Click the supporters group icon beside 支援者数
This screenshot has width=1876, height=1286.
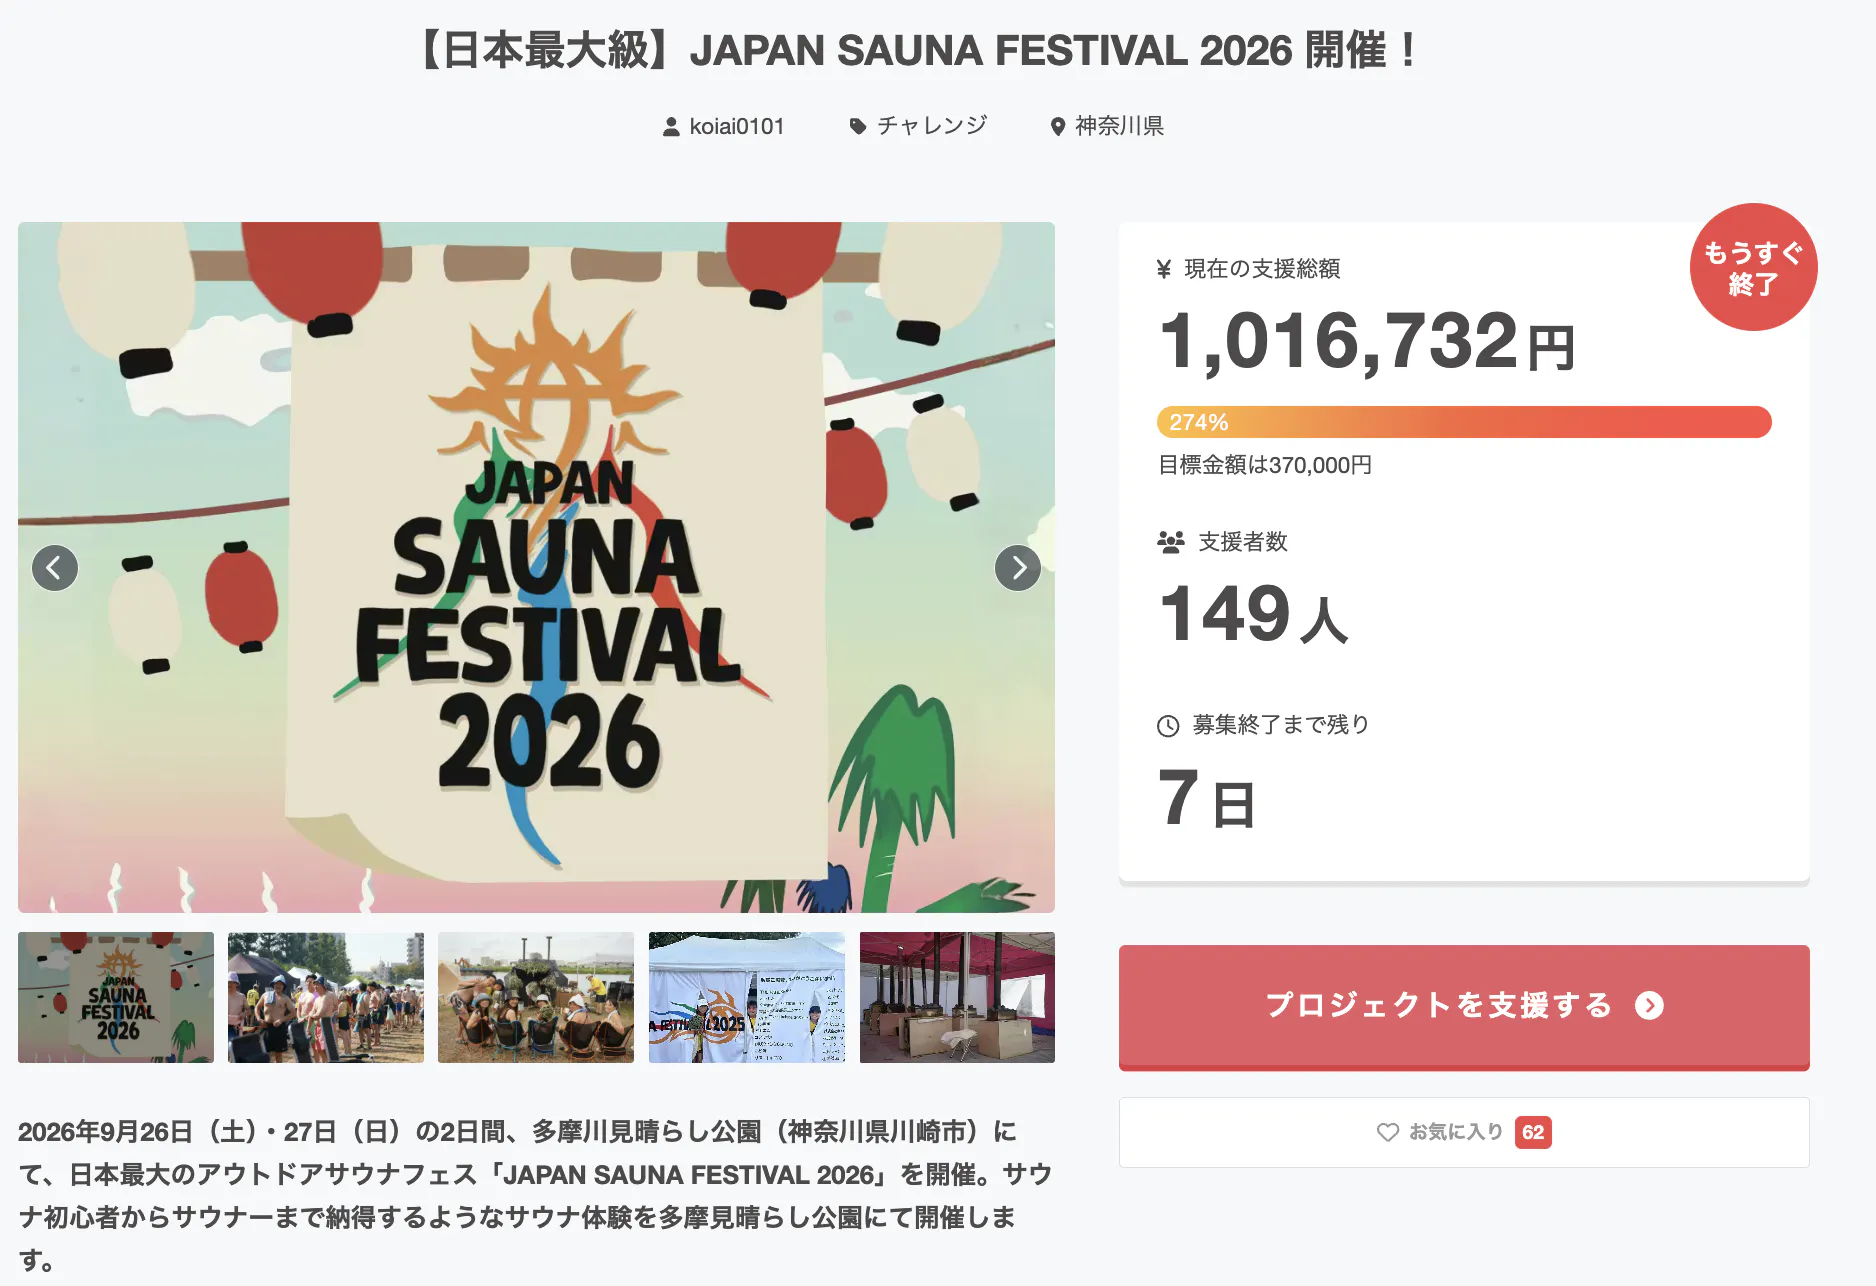1170,542
